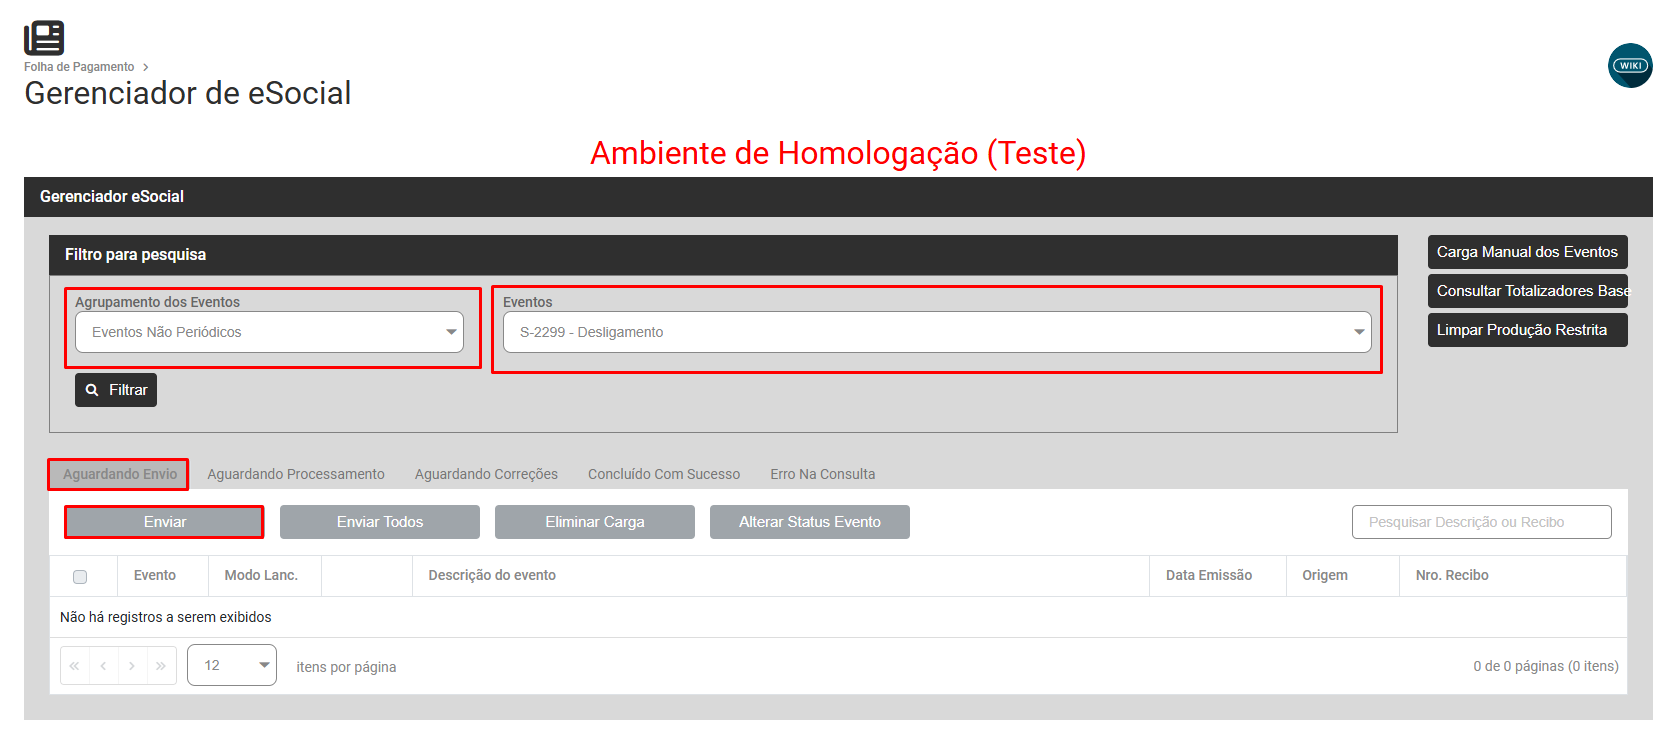The height and width of the screenshot is (739, 1668).
Task: Switch to the Aguardando Correções tab
Action: pyautogui.click(x=486, y=474)
